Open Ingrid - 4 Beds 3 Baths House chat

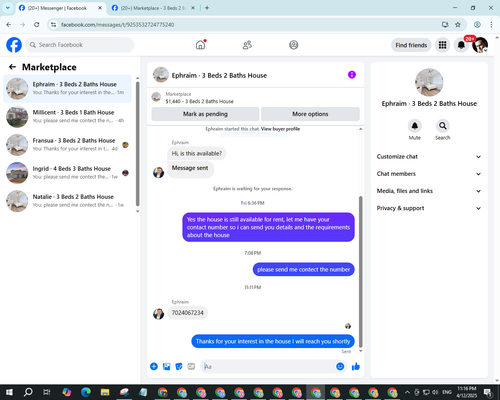point(67,173)
